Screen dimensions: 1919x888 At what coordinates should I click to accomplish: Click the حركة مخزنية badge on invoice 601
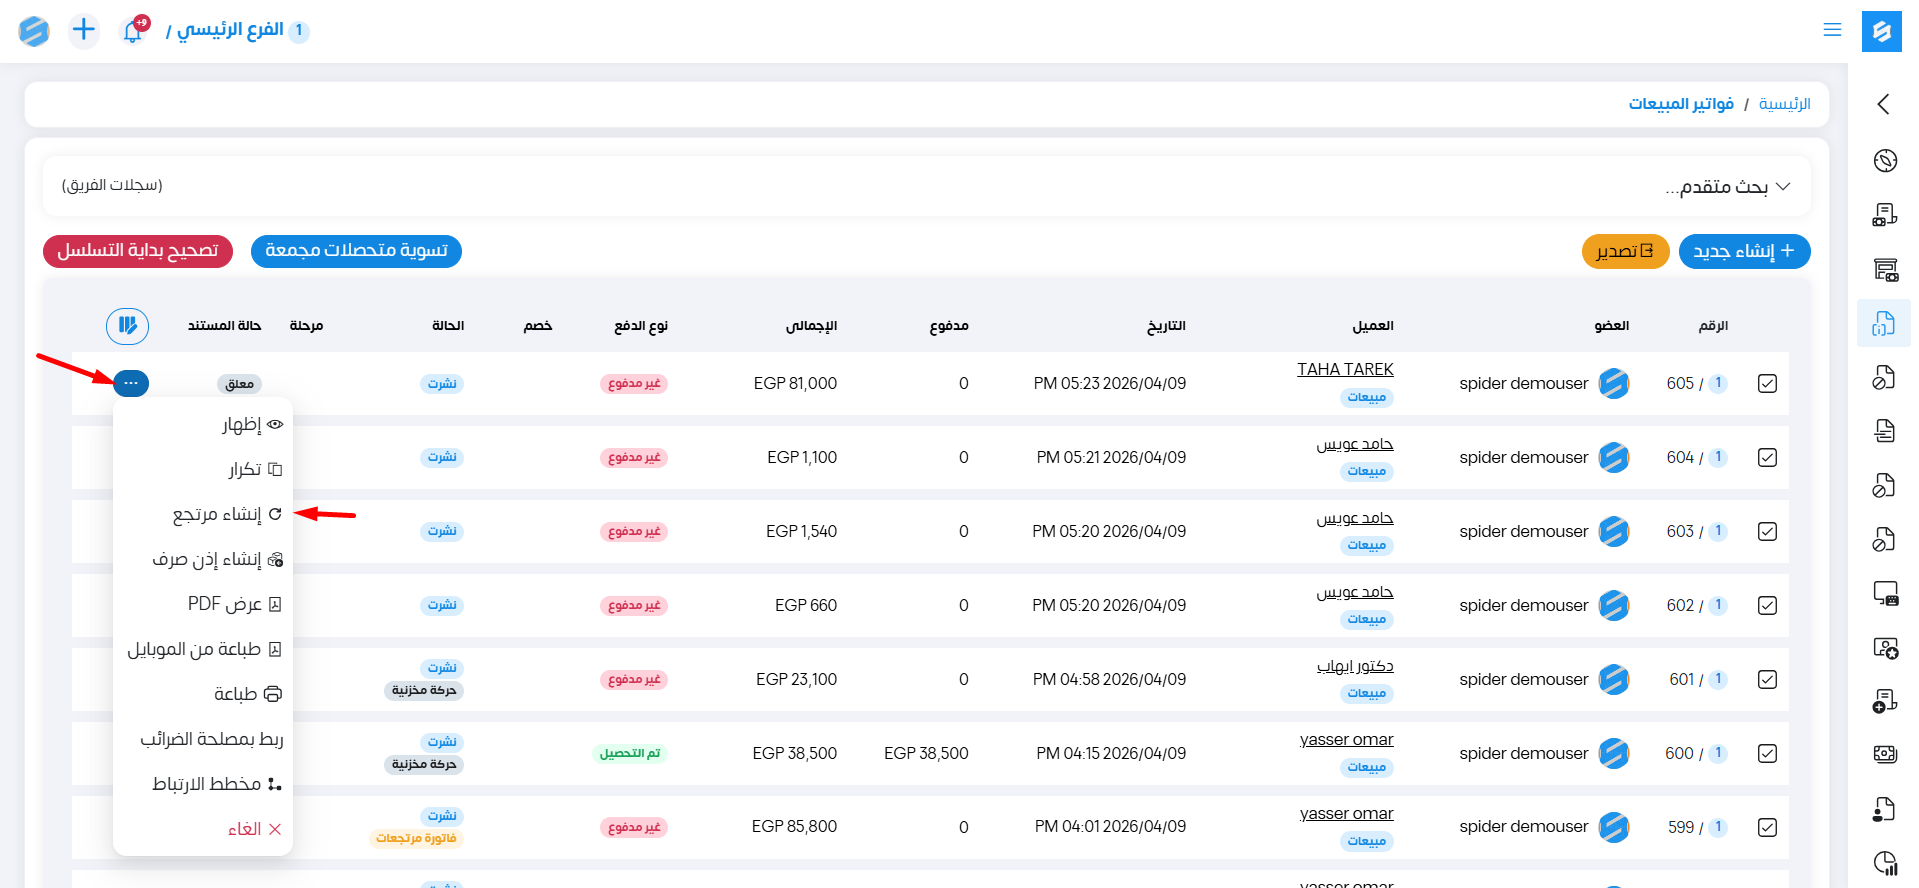(424, 690)
